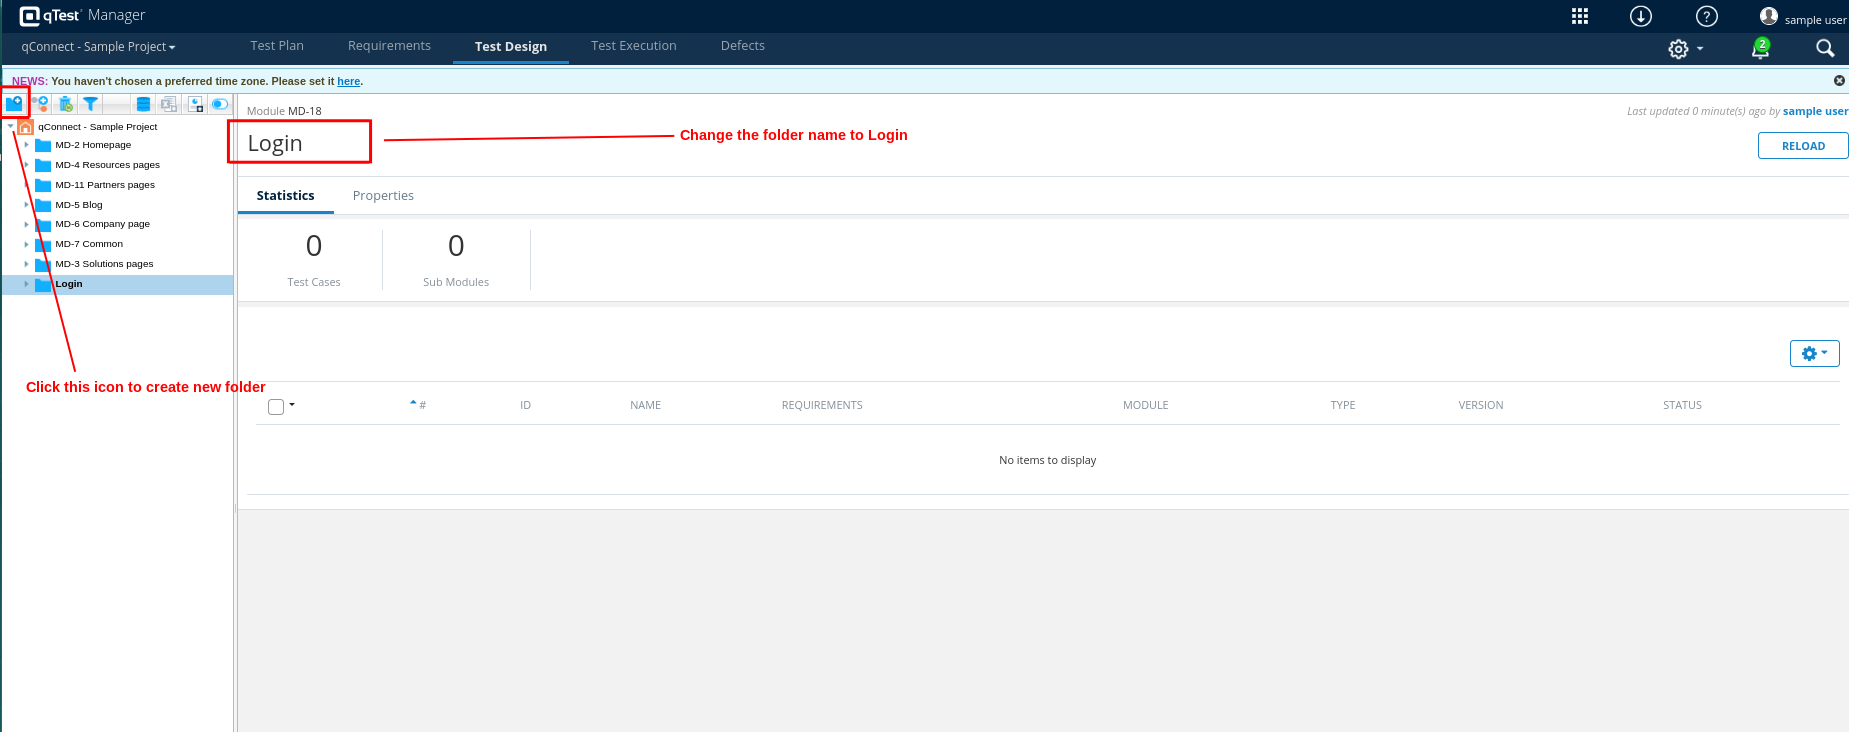Open the help question mark icon

click(1707, 16)
